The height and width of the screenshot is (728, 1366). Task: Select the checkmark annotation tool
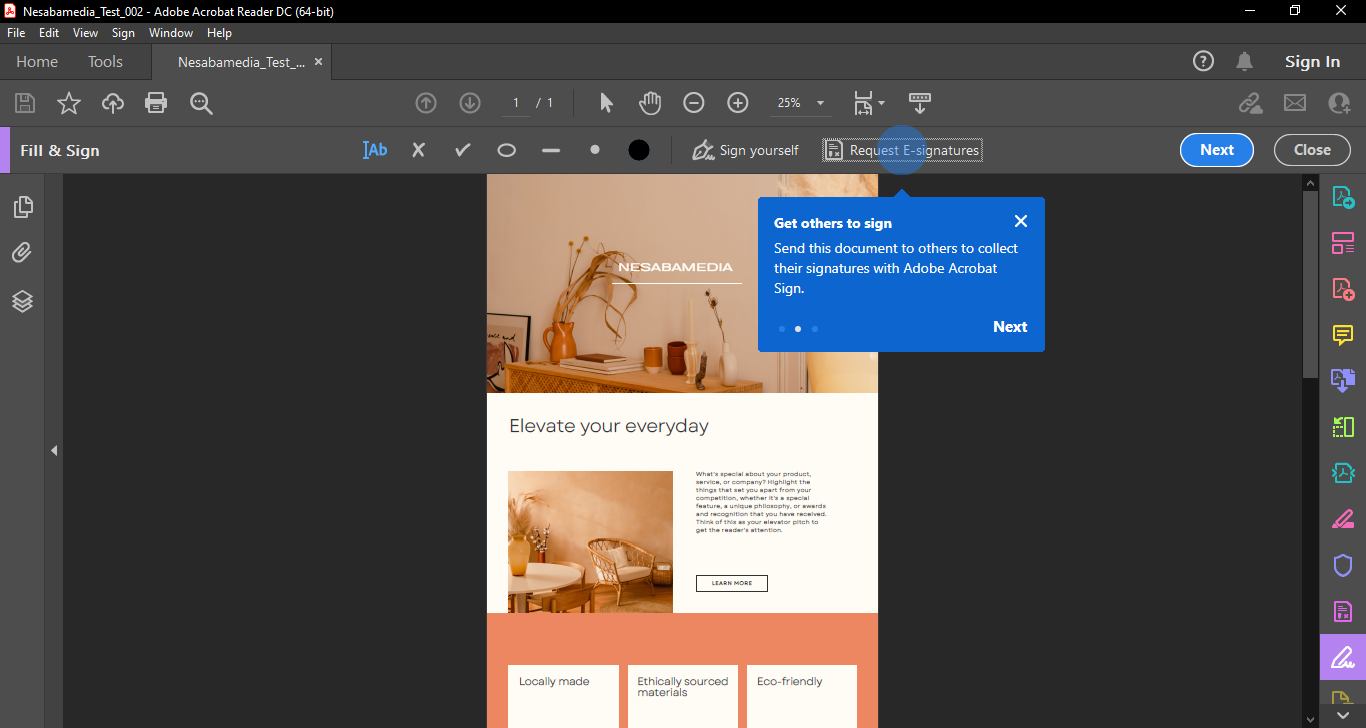click(x=462, y=150)
